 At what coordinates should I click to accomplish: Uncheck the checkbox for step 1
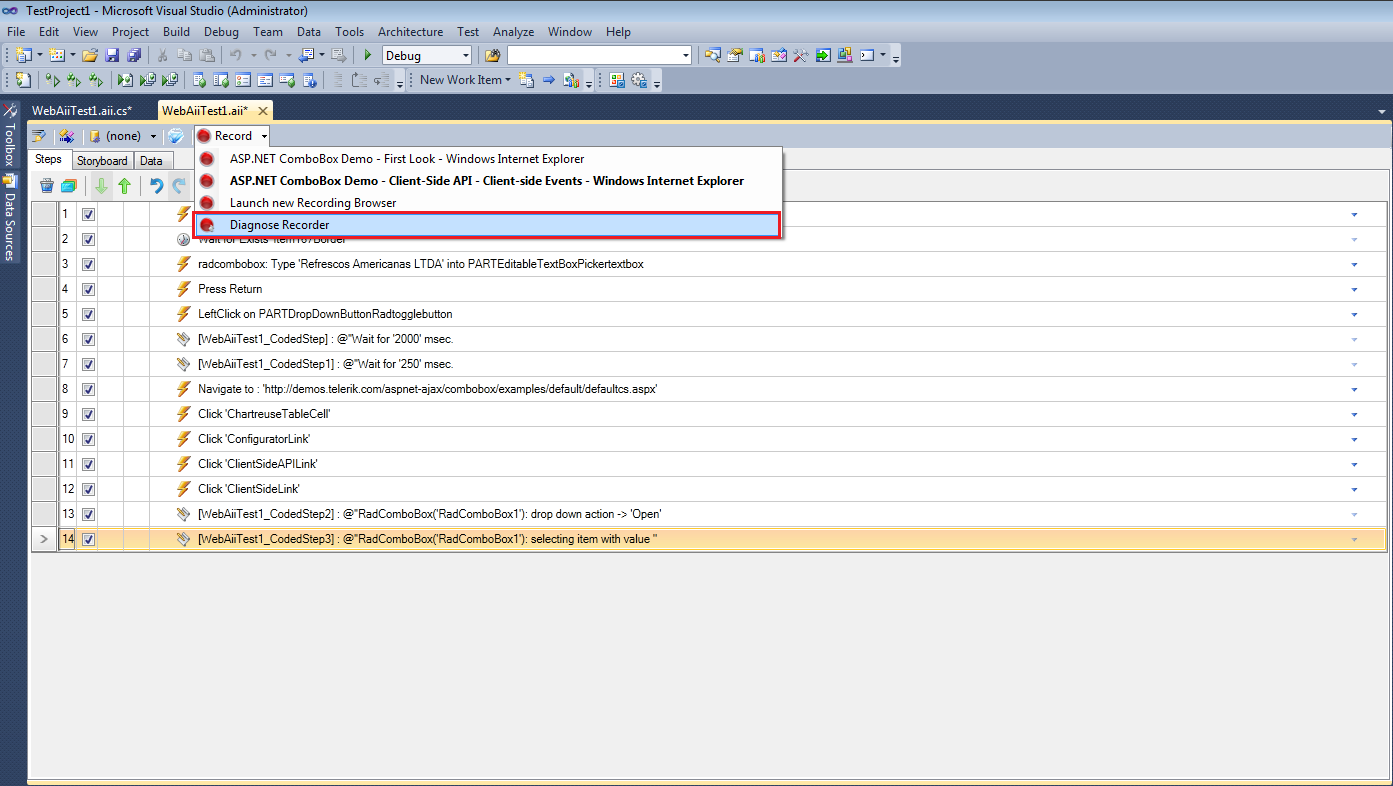[88, 214]
